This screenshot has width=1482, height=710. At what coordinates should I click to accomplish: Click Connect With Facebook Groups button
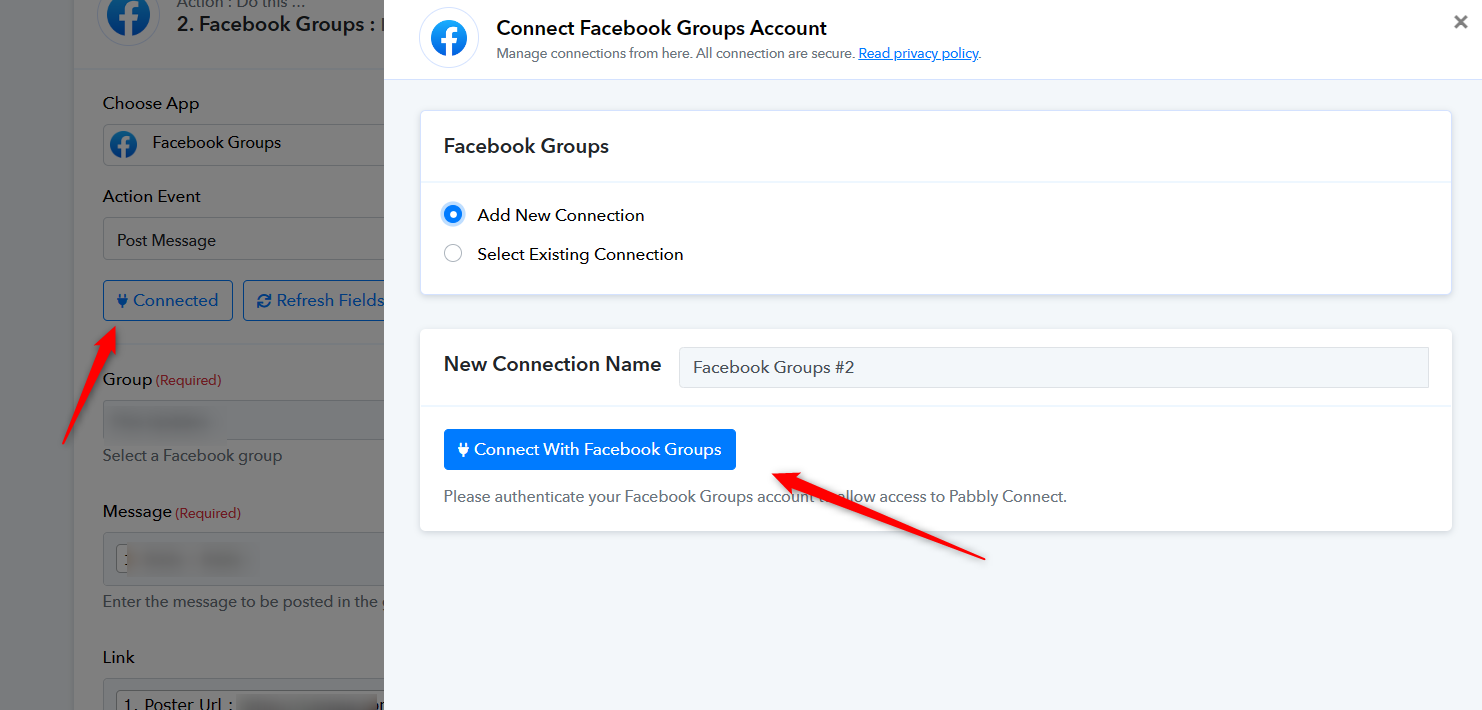[x=590, y=450]
